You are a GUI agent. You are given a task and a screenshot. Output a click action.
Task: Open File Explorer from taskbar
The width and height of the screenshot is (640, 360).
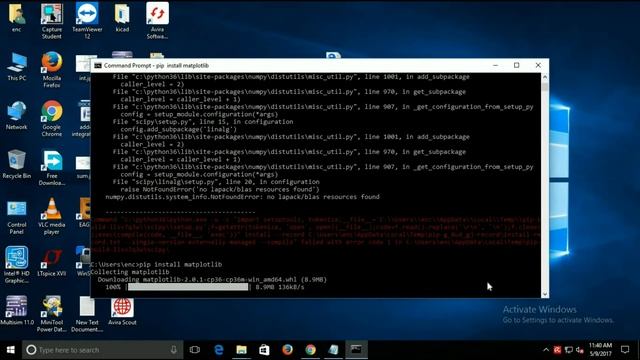pos(242,350)
